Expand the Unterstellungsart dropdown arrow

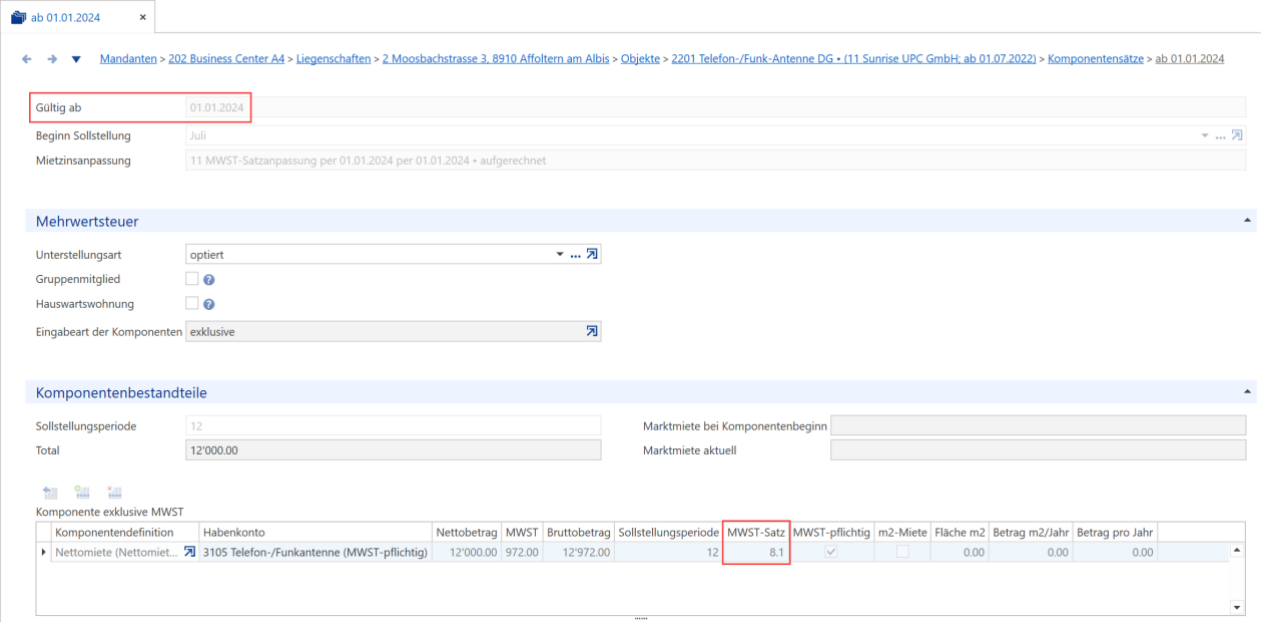pyautogui.click(x=560, y=255)
